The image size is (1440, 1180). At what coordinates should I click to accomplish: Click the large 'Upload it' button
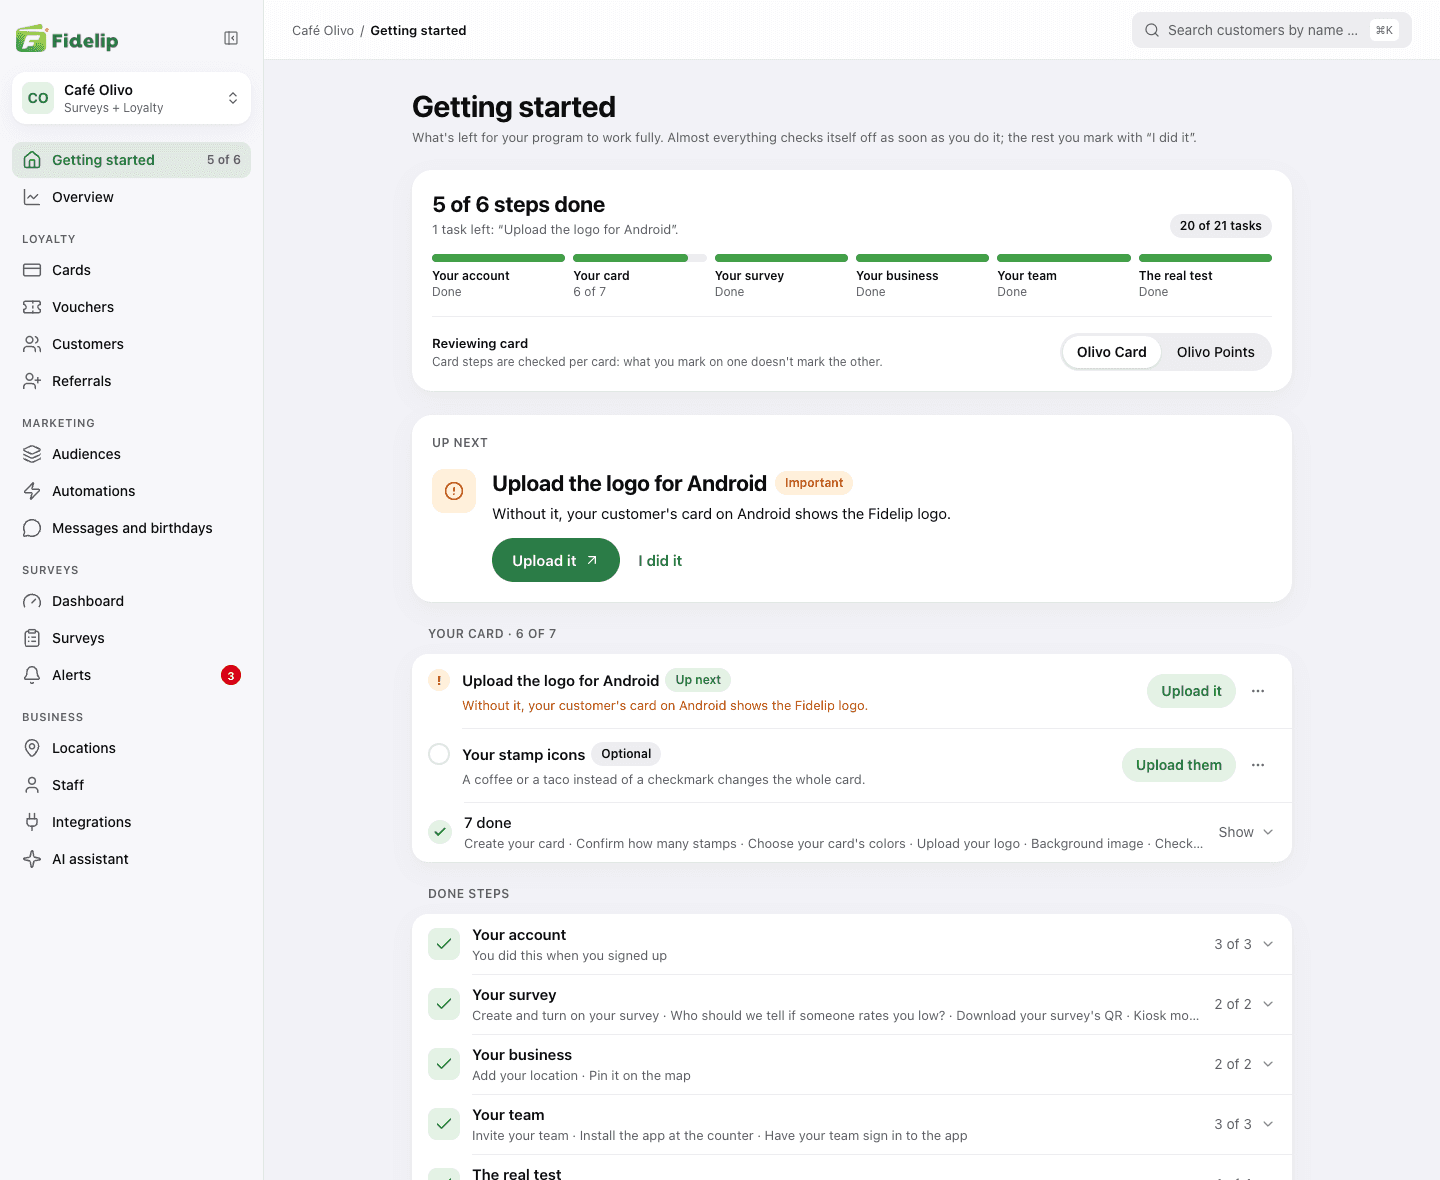556,561
